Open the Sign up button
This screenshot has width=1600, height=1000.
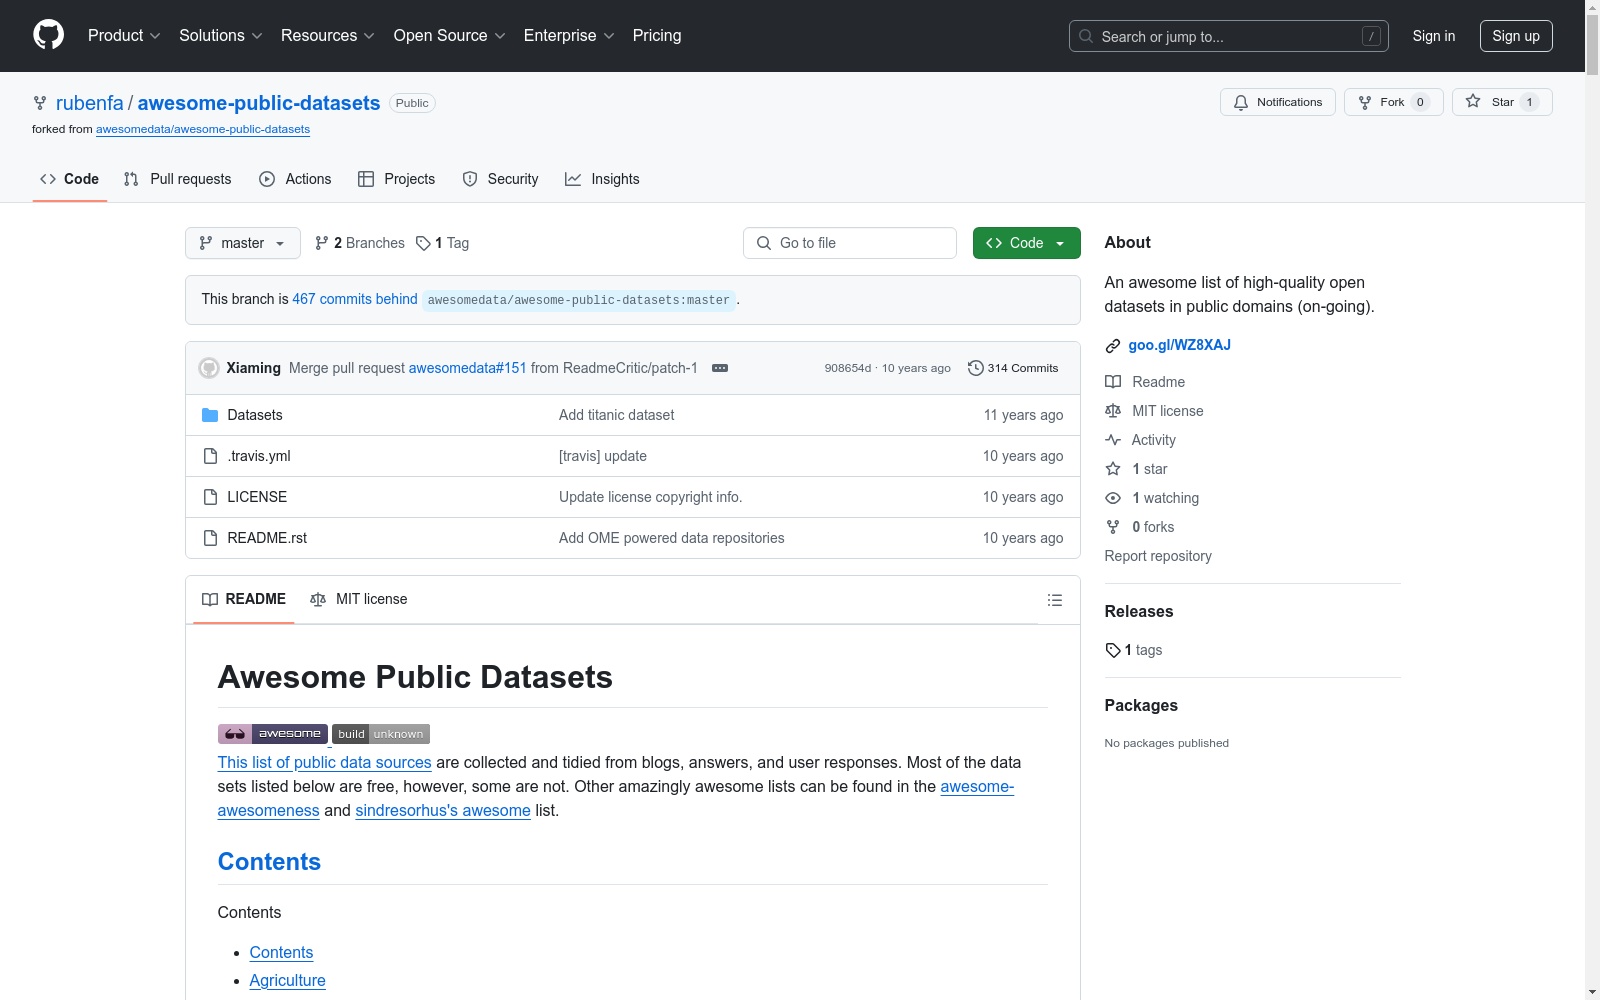1516,36
